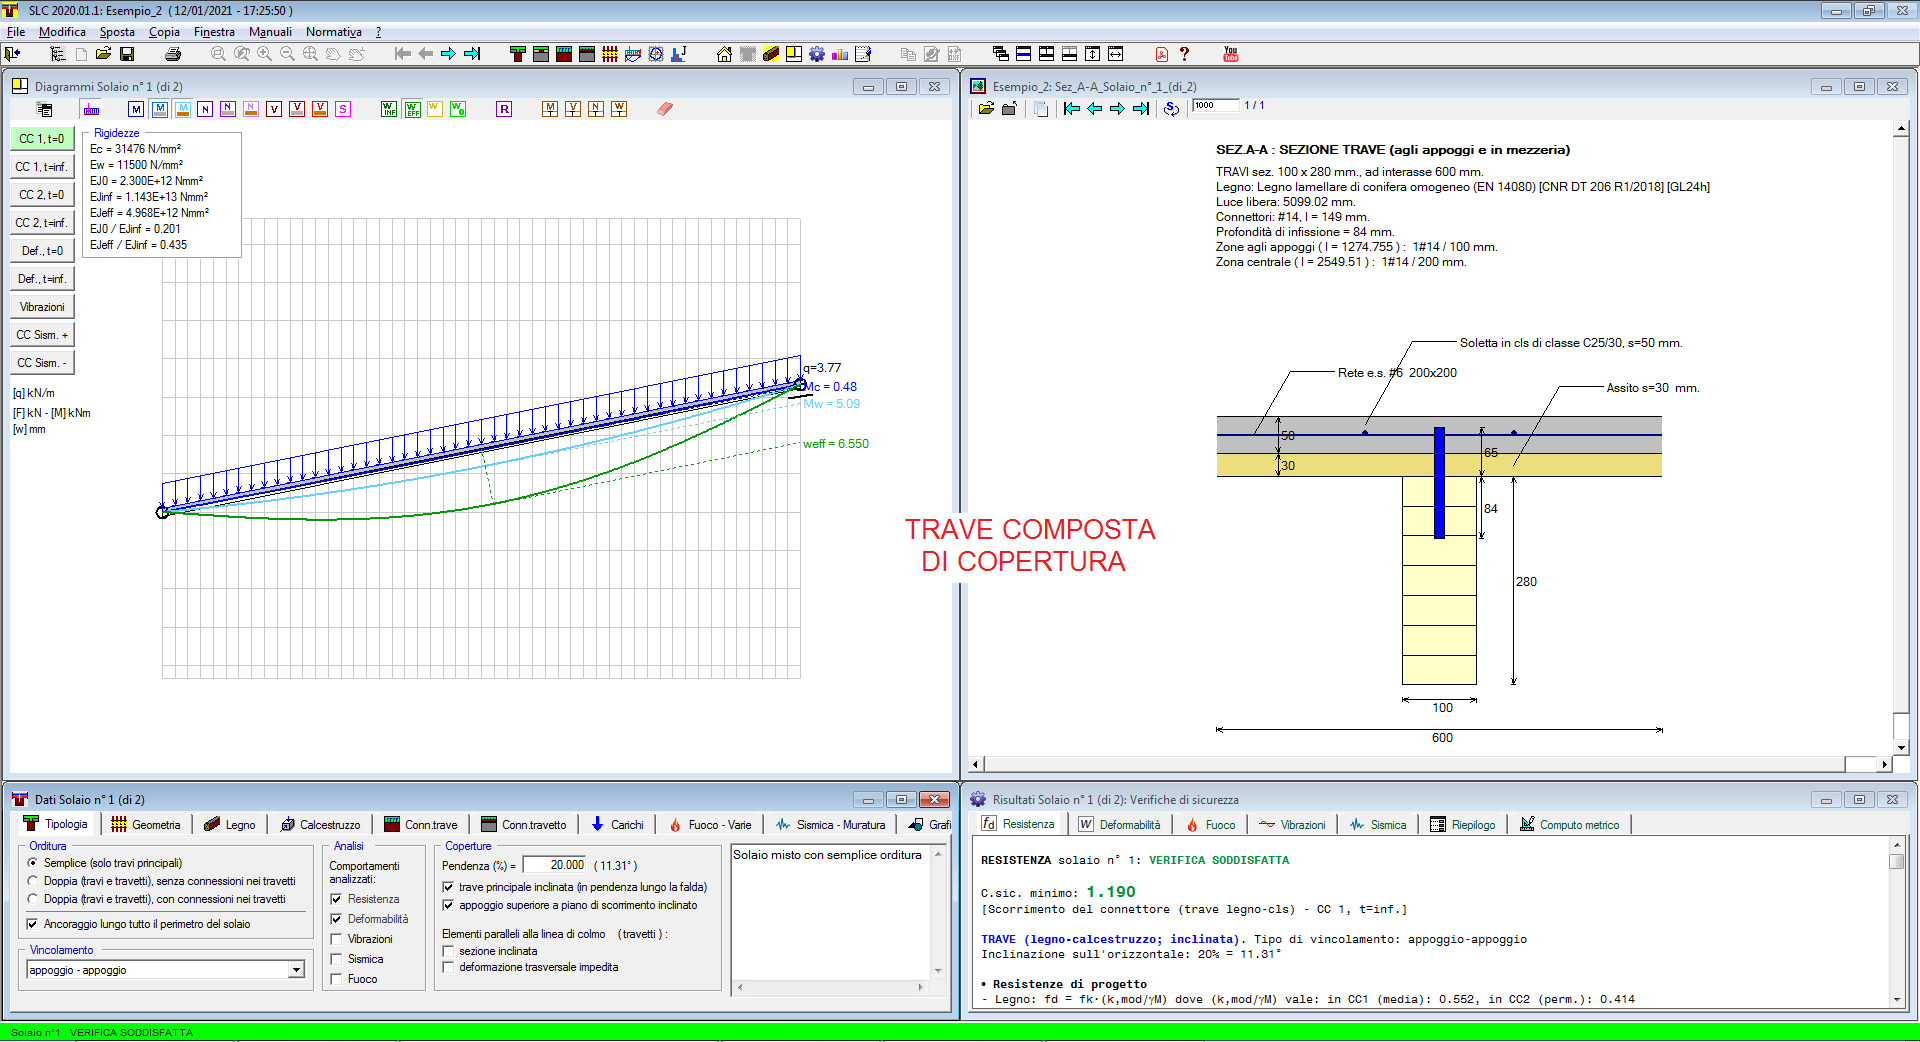Select Doppia orditura senza connessioni nei travetti

click(33, 881)
